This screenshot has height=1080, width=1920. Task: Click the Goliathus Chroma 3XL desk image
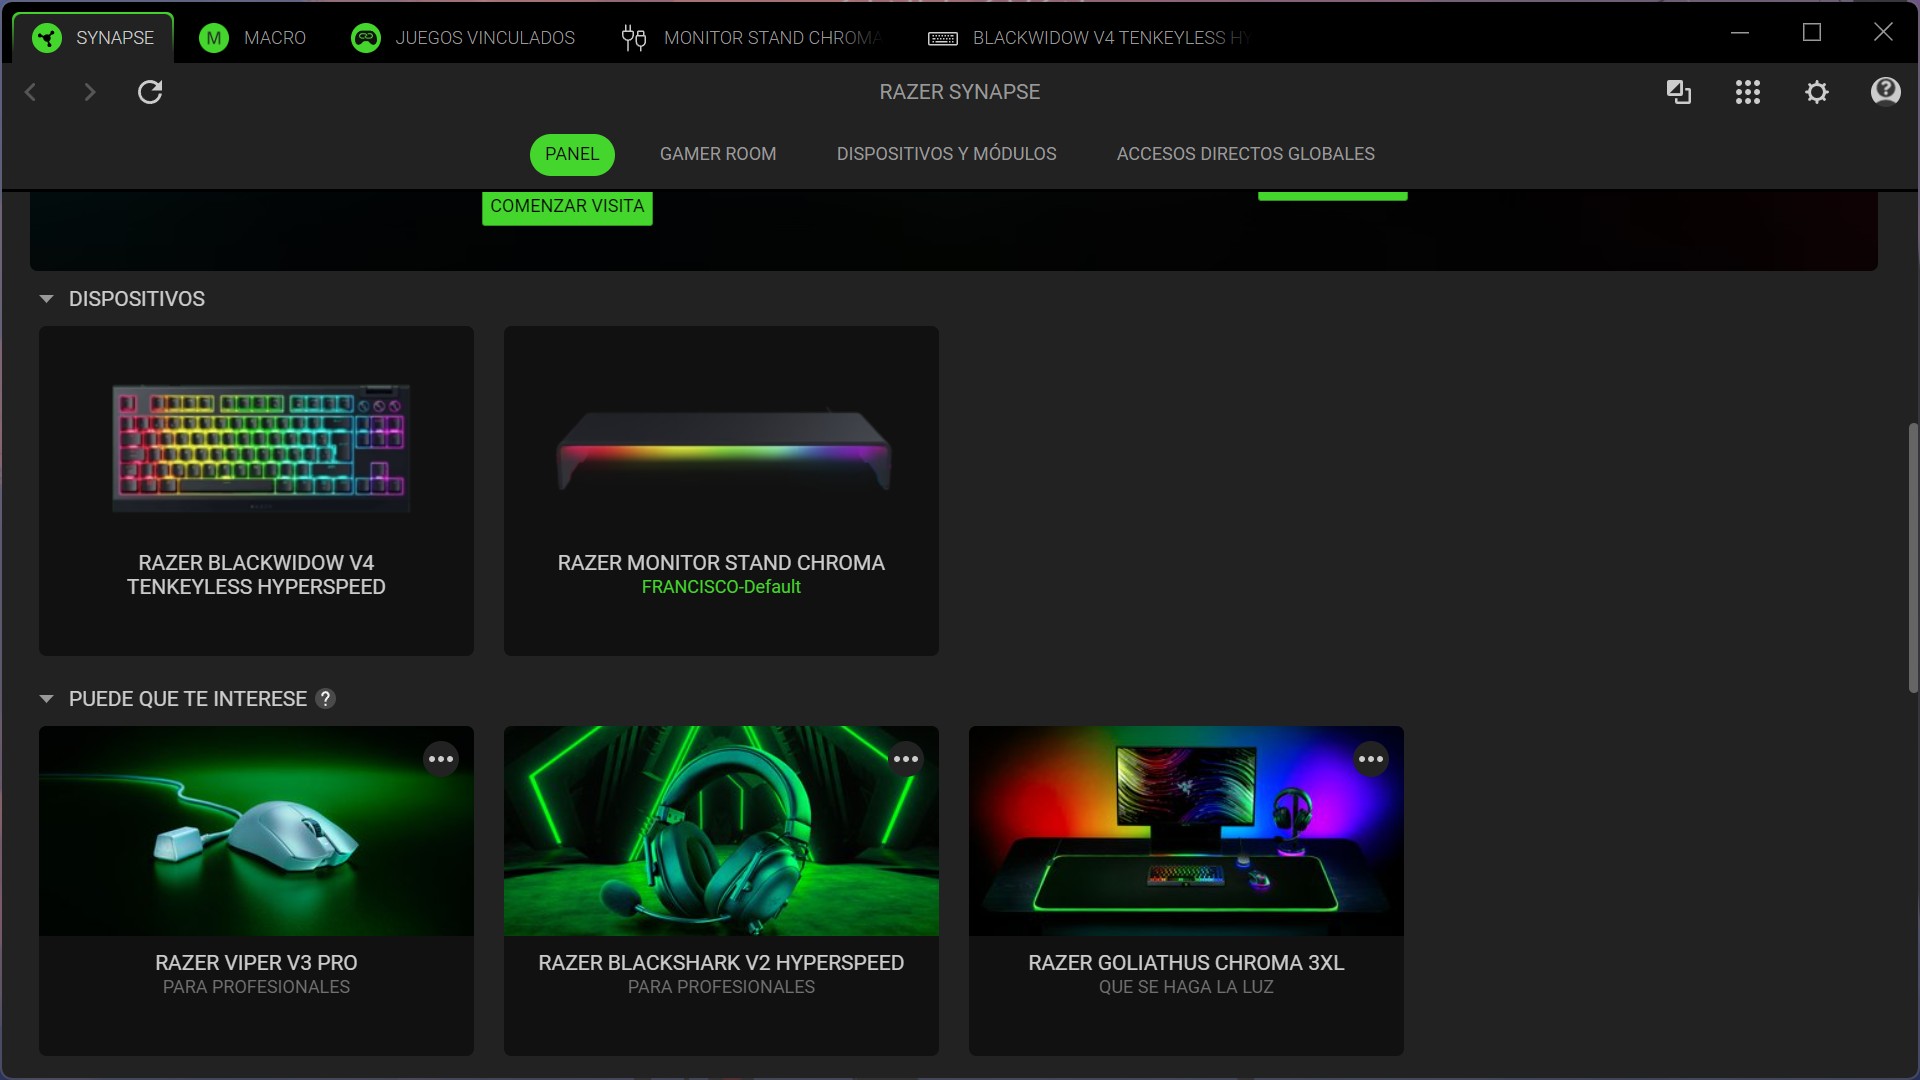[1186, 831]
